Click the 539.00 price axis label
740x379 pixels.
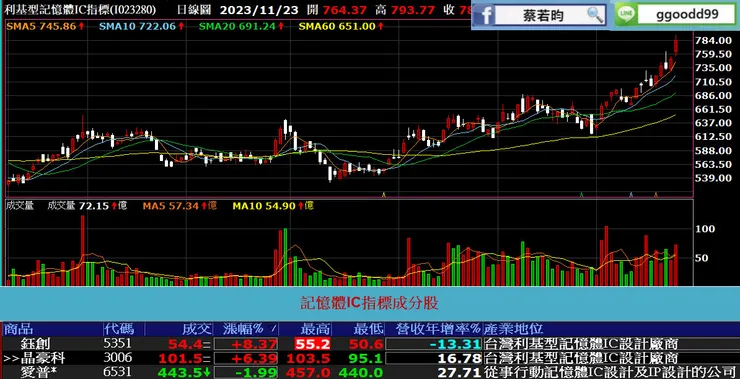pos(713,178)
